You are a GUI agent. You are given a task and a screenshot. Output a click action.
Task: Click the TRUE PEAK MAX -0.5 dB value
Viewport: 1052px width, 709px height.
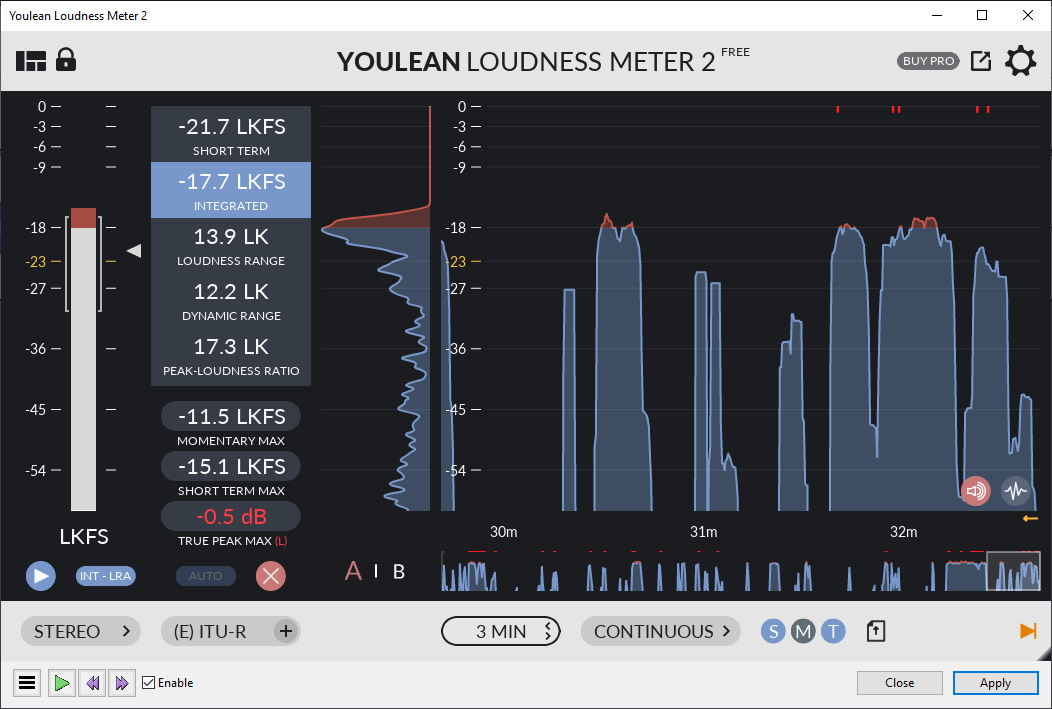click(231, 516)
